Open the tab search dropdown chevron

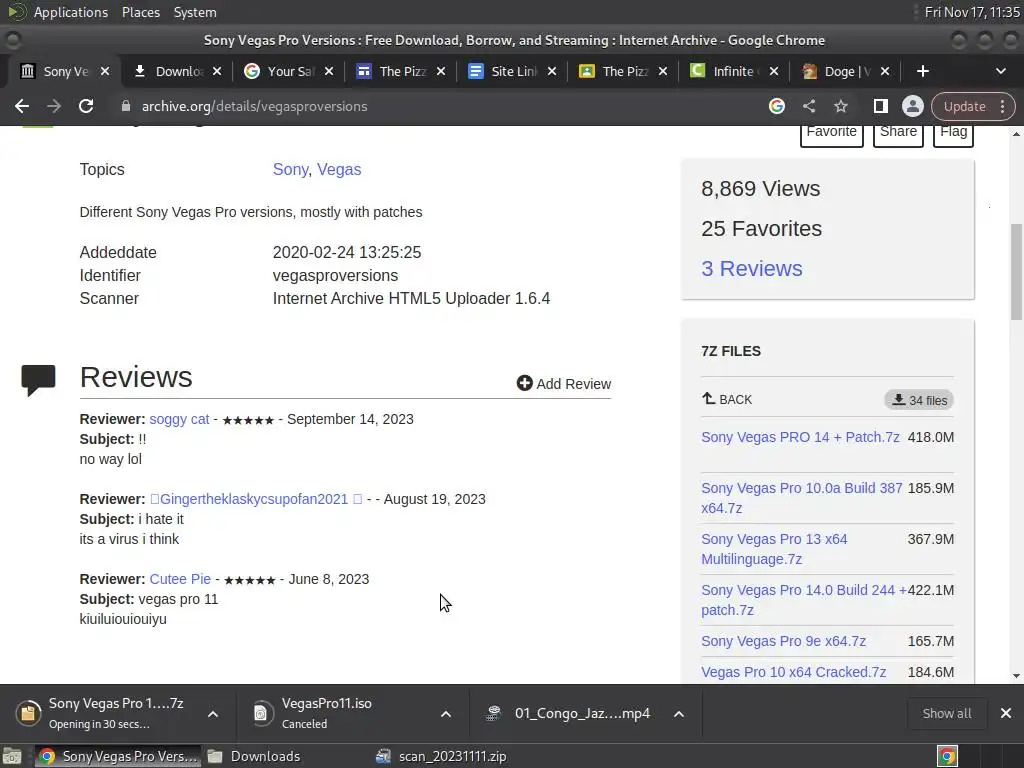click(x=1000, y=71)
